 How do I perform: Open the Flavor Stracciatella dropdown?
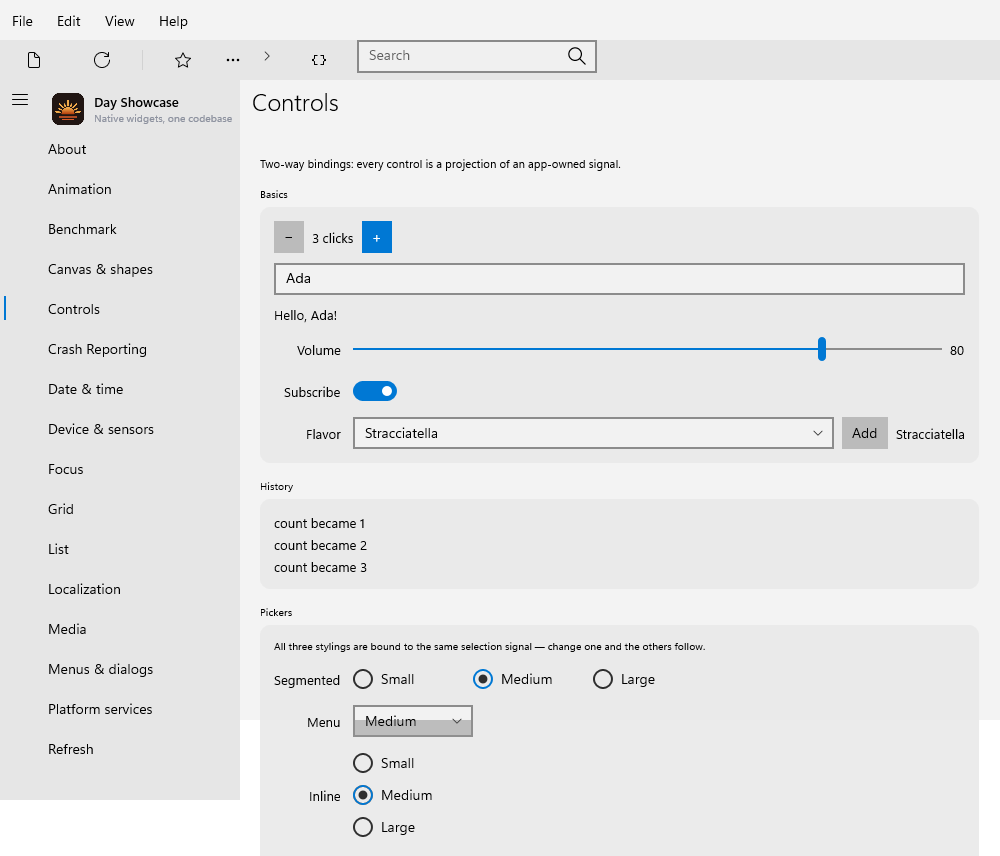pos(593,433)
